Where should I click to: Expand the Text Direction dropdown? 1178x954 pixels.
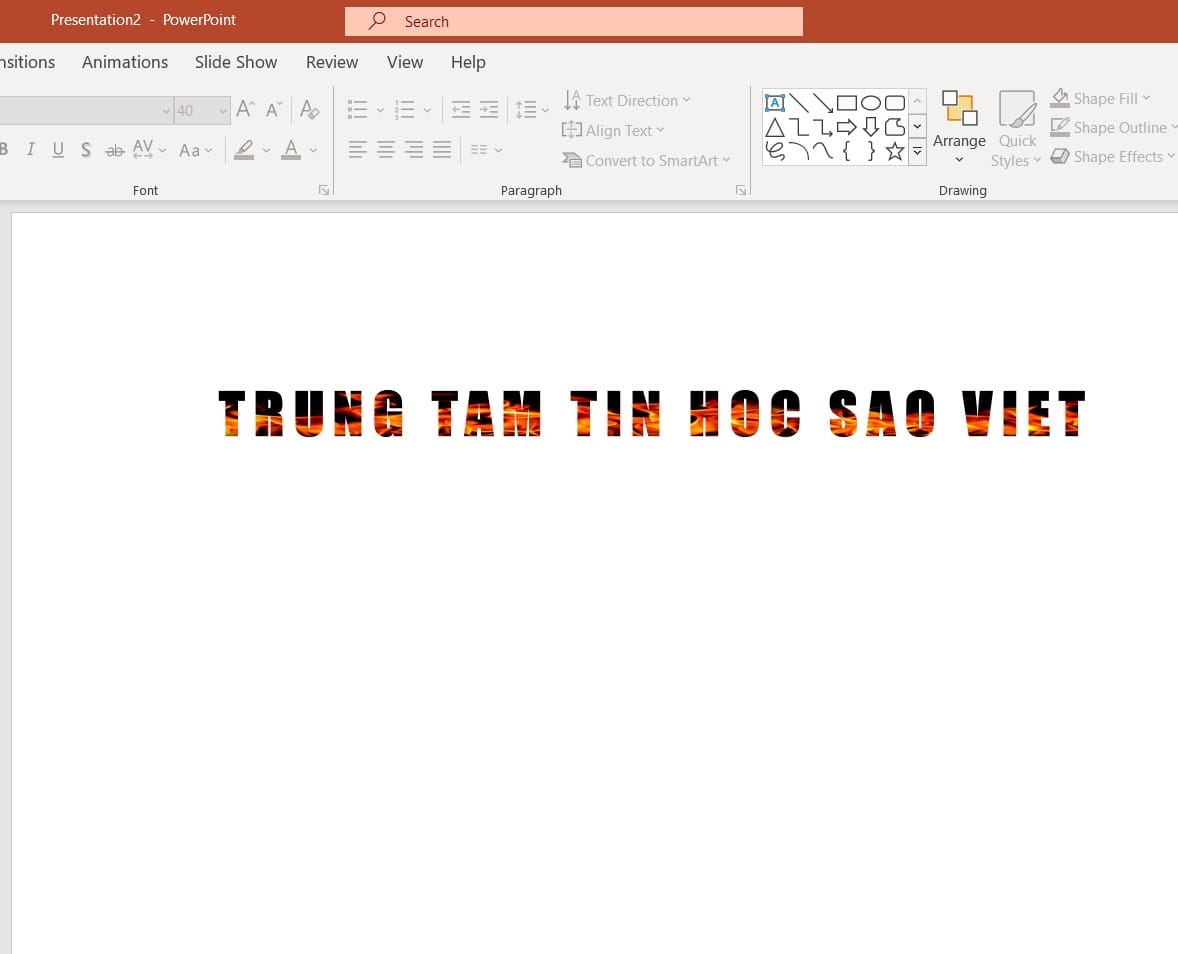(627, 101)
